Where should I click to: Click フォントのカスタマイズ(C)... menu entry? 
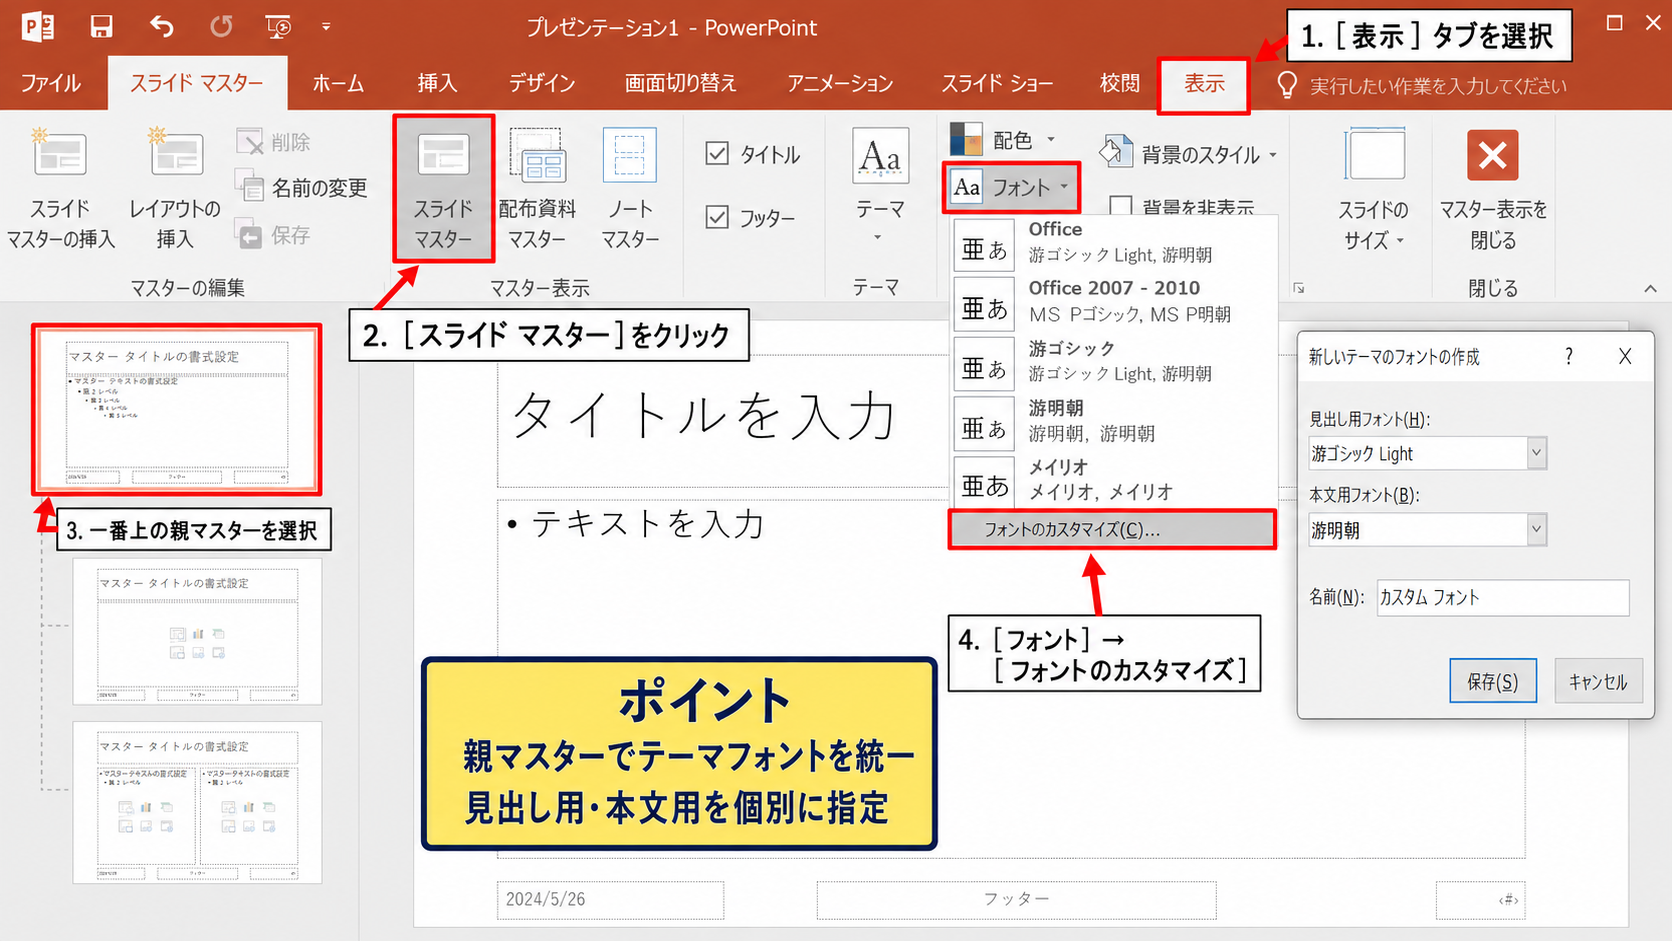click(1112, 530)
